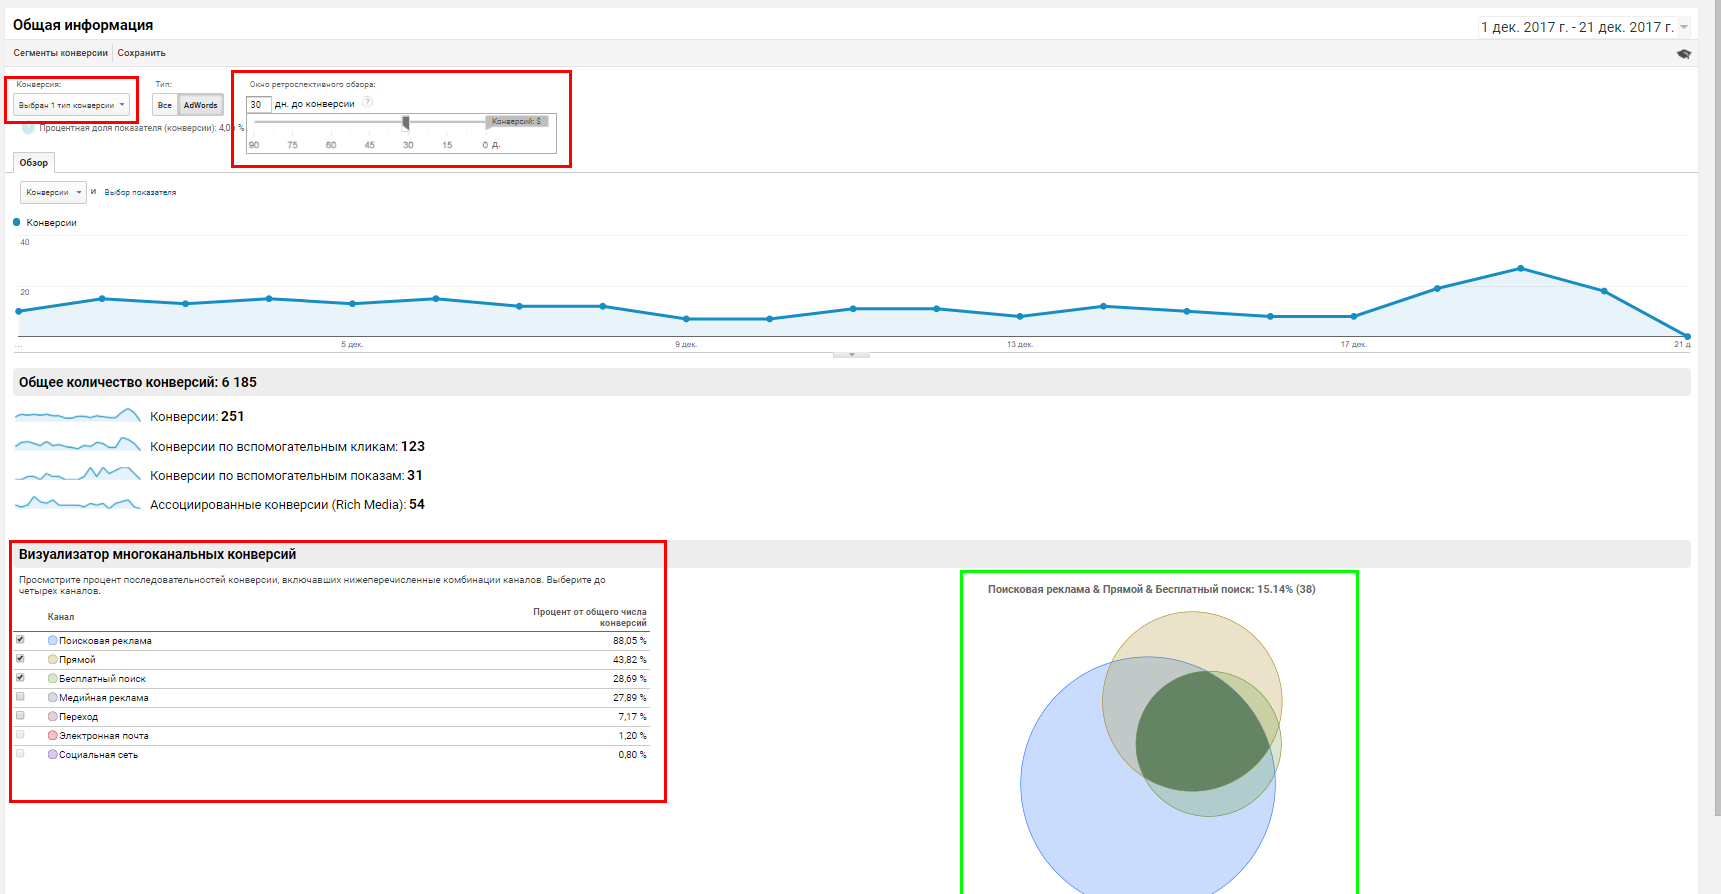Click the info icon beside Процентная доля показателя
Screen dimensions: 1721x894
click(x=28, y=128)
